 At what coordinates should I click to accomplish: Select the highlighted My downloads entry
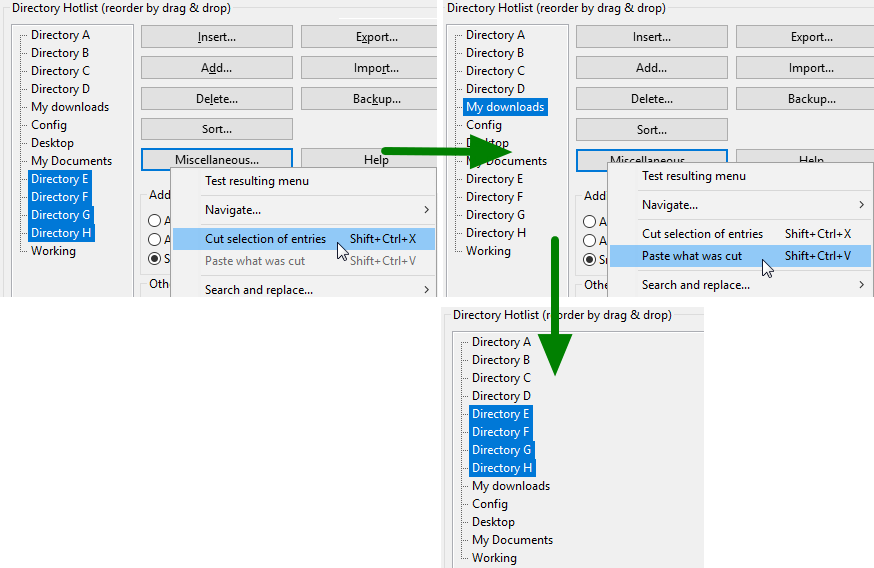point(505,107)
